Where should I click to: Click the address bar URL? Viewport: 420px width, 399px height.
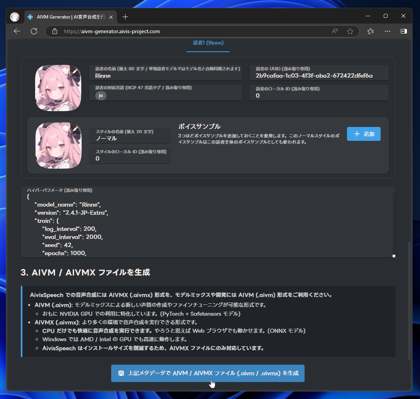(112, 31)
